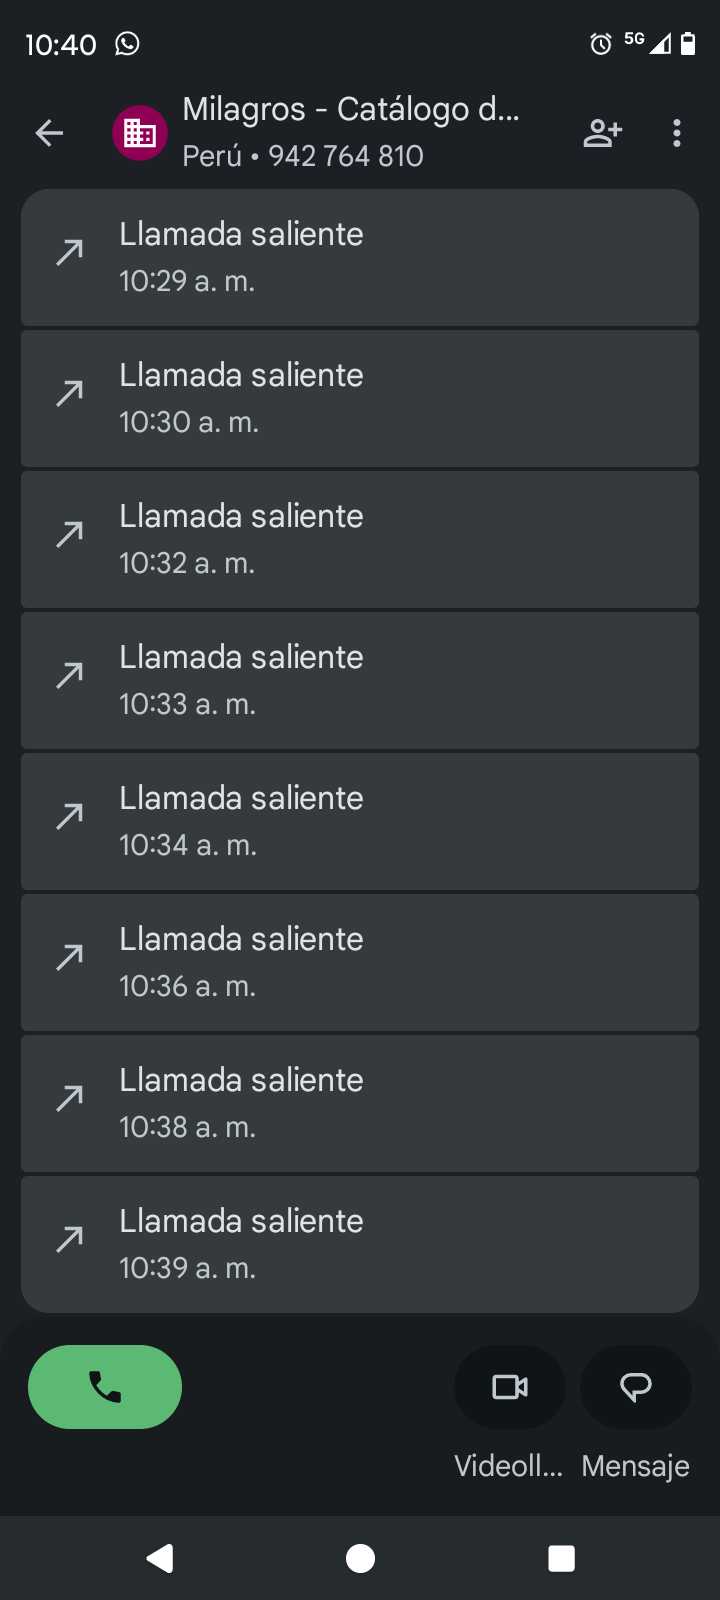Viewport: 720px width, 1600px height.
Task: Select the 10:32 a. m. call entry
Action: (x=360, y=539)
